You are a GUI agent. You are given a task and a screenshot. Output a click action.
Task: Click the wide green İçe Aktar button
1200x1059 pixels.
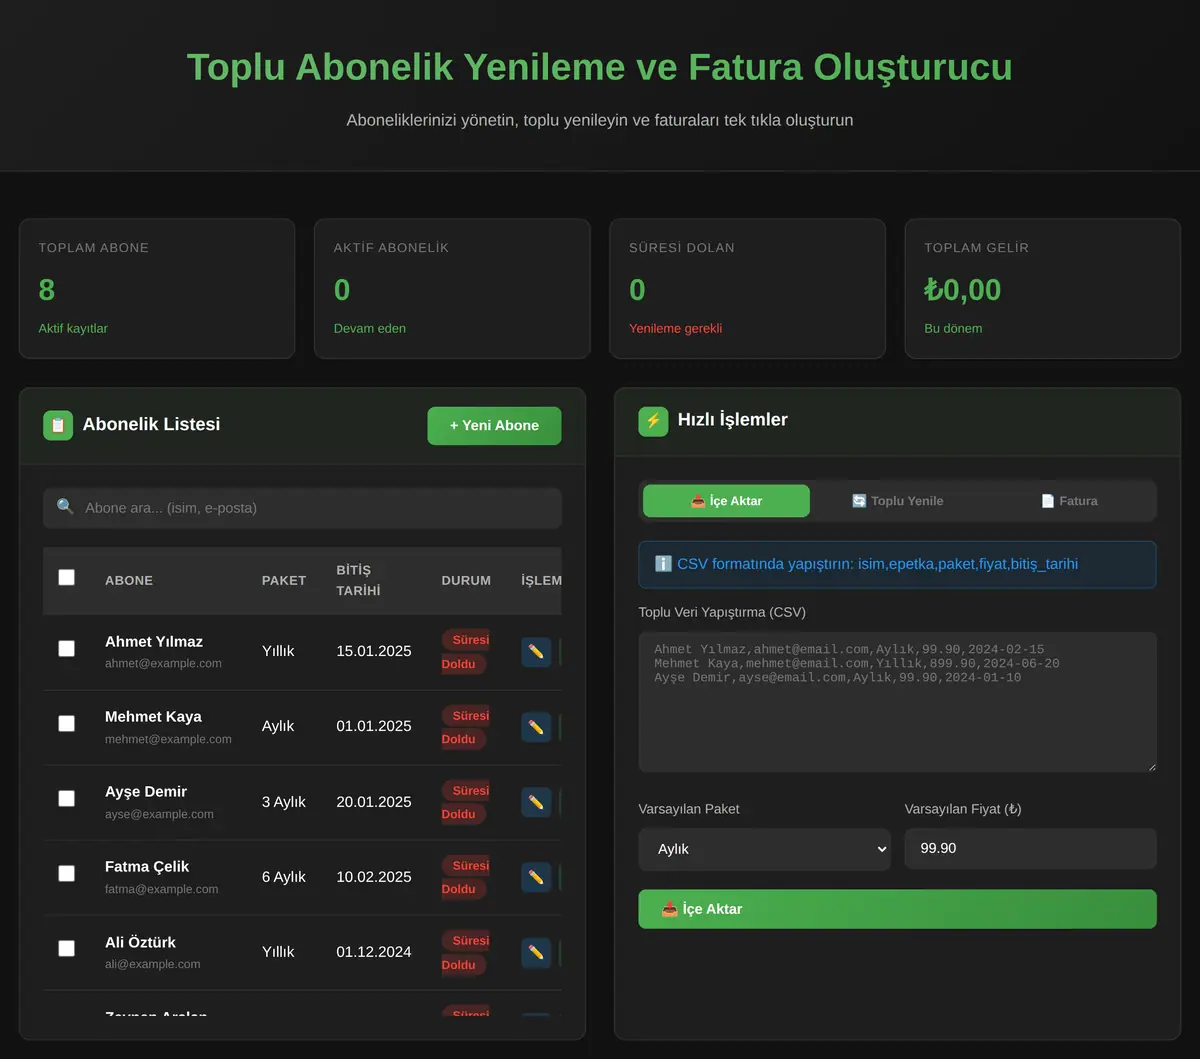(897, 909)
